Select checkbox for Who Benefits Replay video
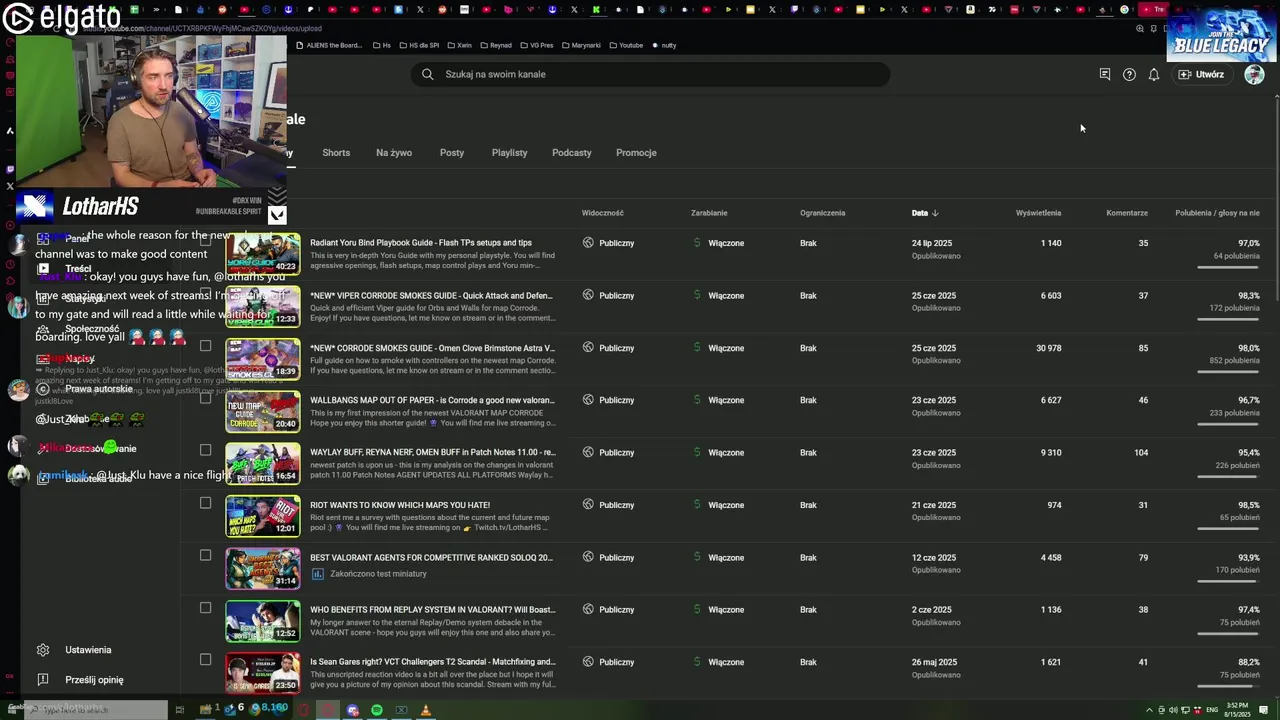This screenshot has height=720, width=1280. [x=205, y=608]
